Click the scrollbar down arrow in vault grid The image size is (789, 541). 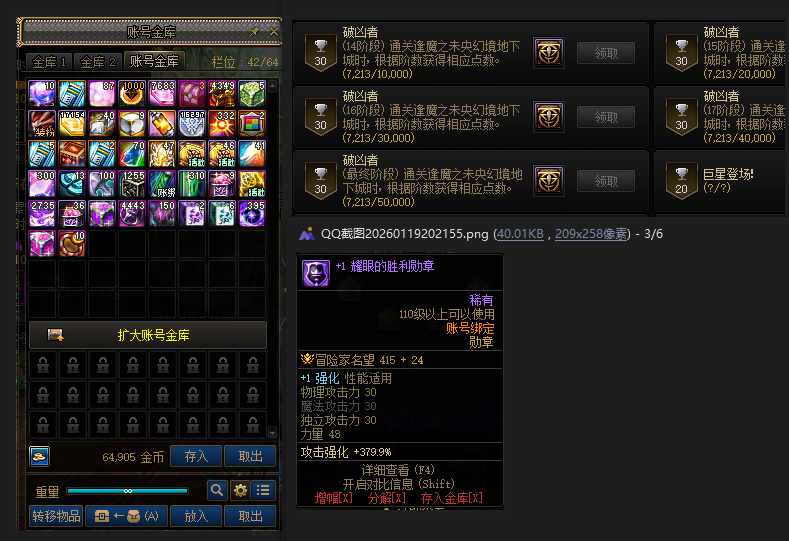[x=272, y=432]
